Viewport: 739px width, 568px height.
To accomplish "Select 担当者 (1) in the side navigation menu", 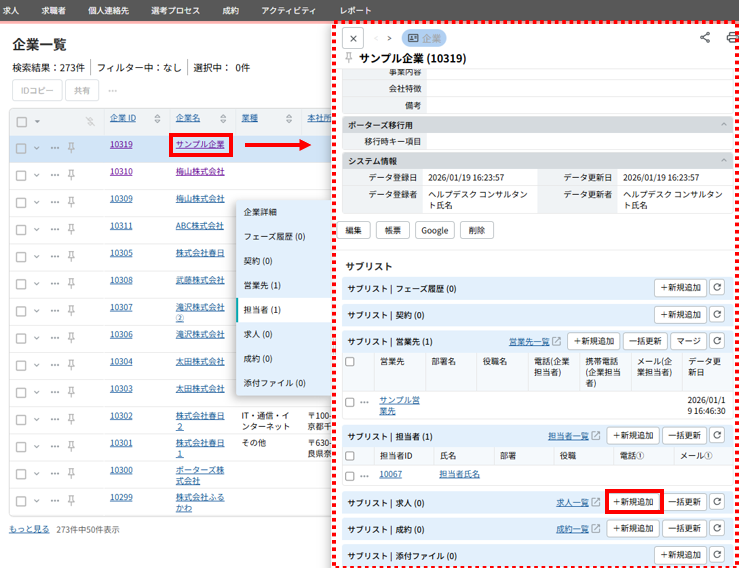I will 262,310.
